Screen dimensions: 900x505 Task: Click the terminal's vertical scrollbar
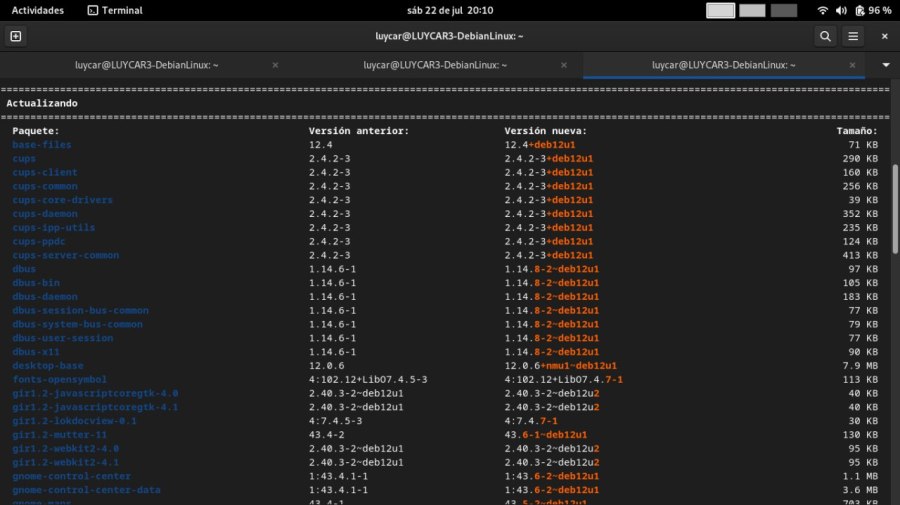(895, 210)
